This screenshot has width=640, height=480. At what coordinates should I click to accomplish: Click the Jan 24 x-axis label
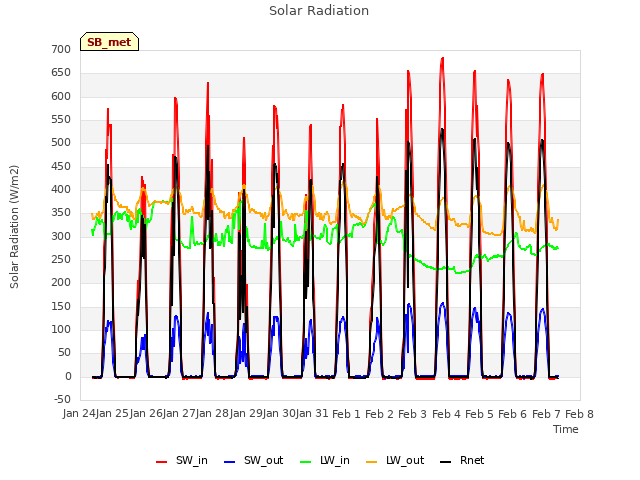[x=79, y=413]
